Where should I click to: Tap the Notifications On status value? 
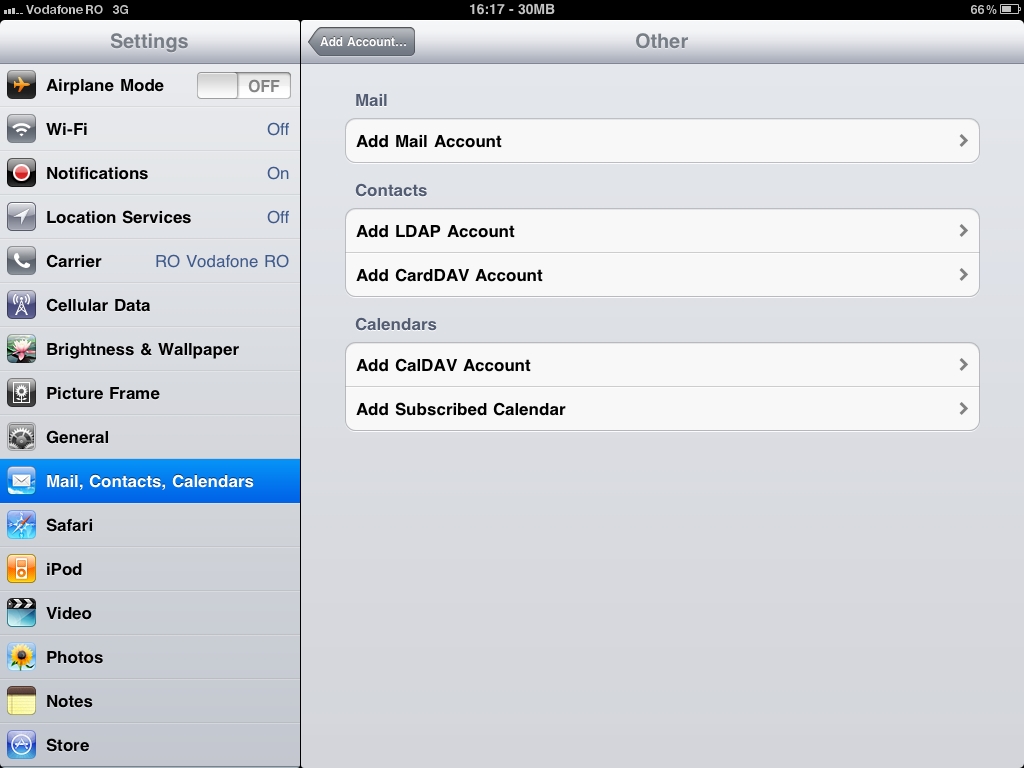tap(278, 173)
